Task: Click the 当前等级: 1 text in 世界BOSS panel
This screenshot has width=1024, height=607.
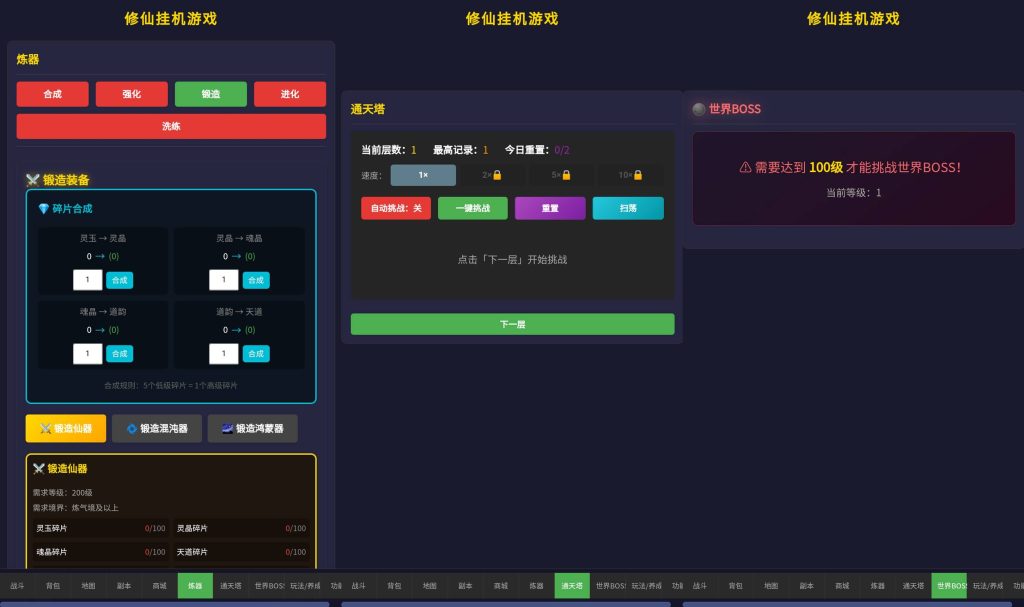Action: coord(854,193)
